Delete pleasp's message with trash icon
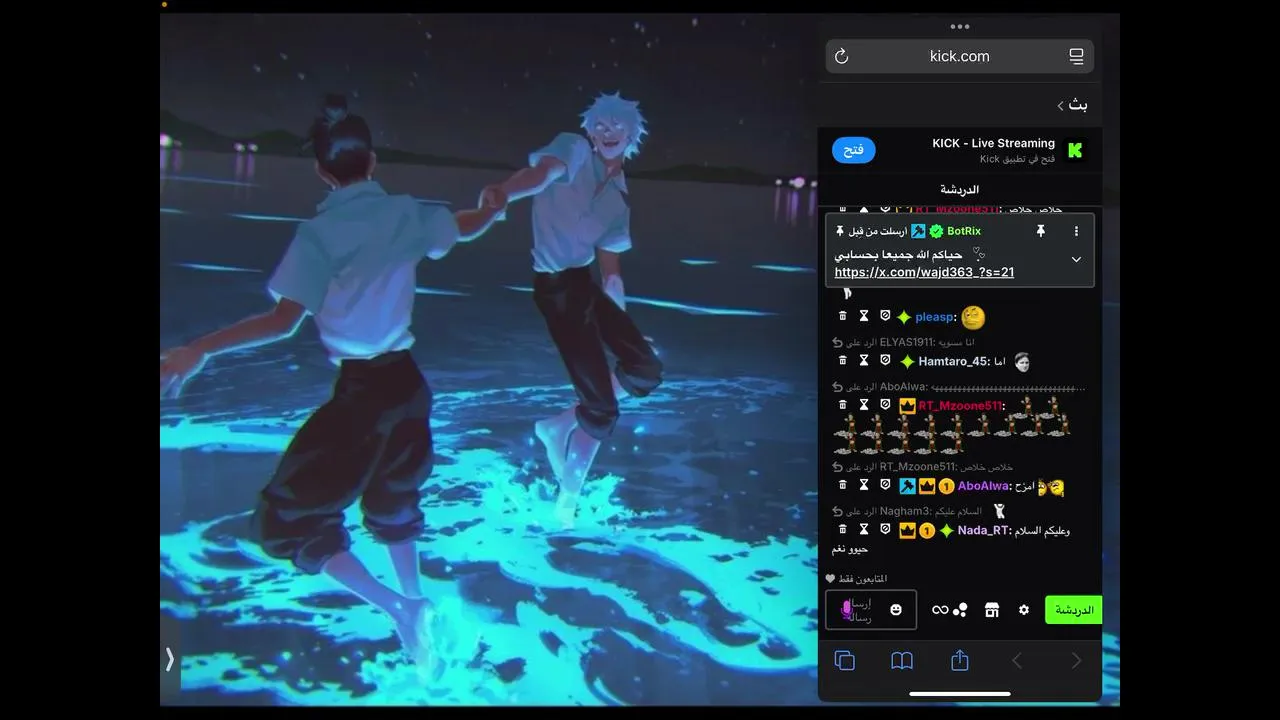Viewport: 1280px width, 720px height. (x=842, y=316)
